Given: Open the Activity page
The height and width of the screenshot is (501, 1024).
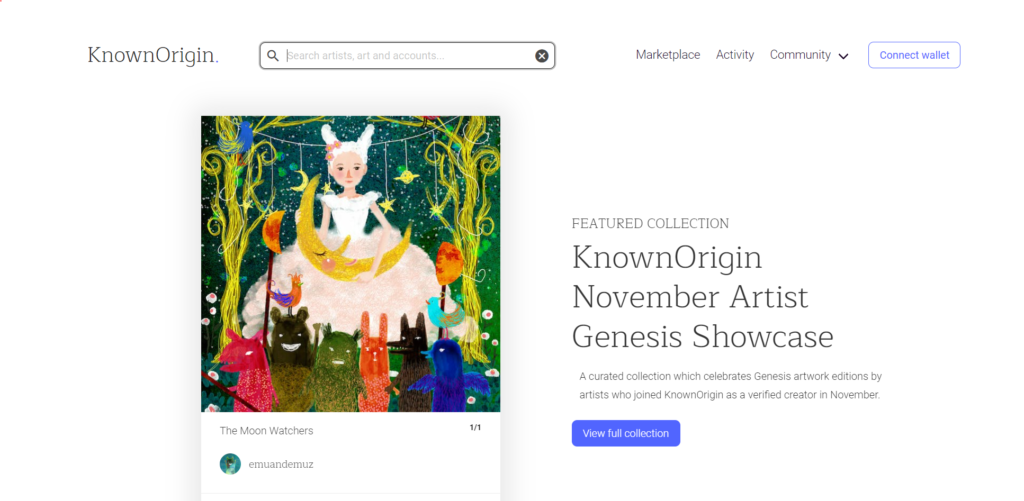Looking at the screenshot, I should pyautogui.click(x=735, y=55).
